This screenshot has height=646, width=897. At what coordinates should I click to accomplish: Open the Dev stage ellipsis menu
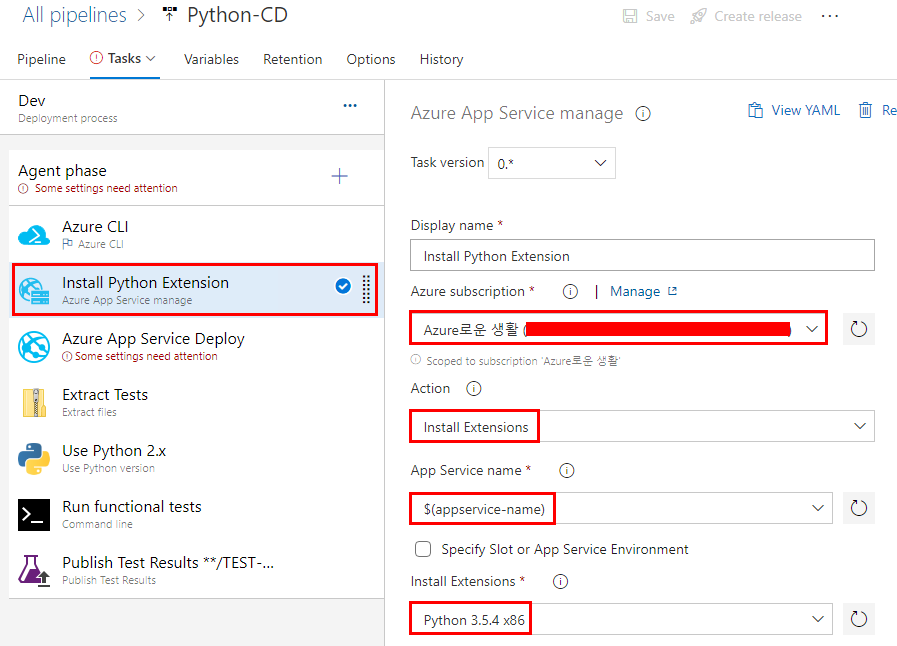[350, 106]
